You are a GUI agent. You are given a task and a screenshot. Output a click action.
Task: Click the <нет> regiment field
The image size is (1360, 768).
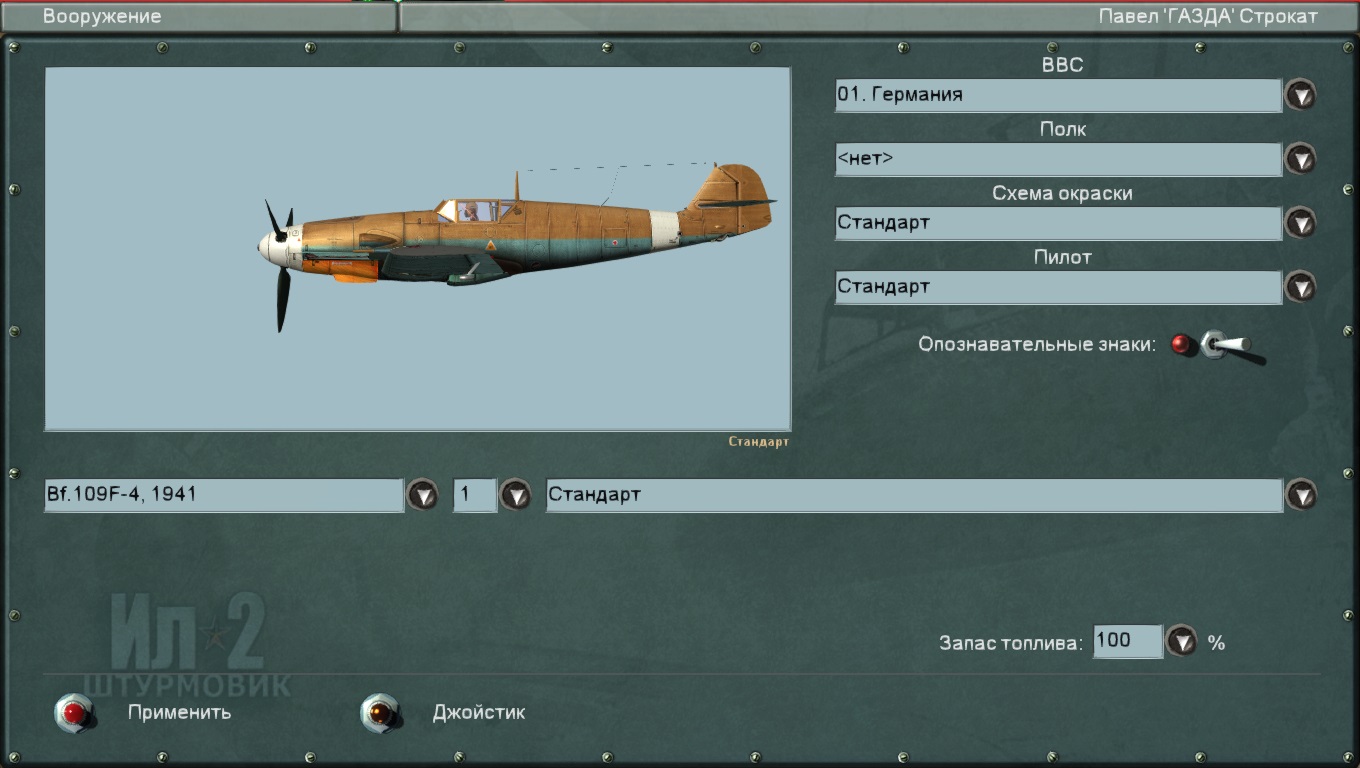coord(1058,159)
